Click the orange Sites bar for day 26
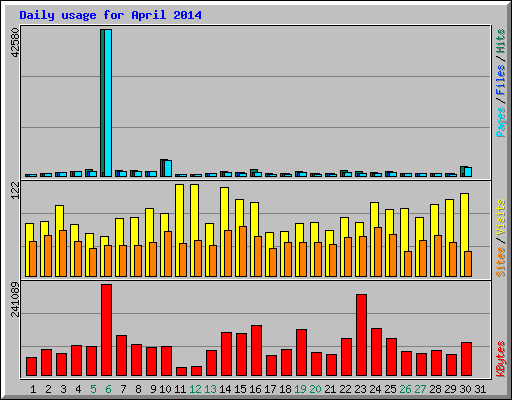Viewport: 512px width, 400px height. point(408,264)
